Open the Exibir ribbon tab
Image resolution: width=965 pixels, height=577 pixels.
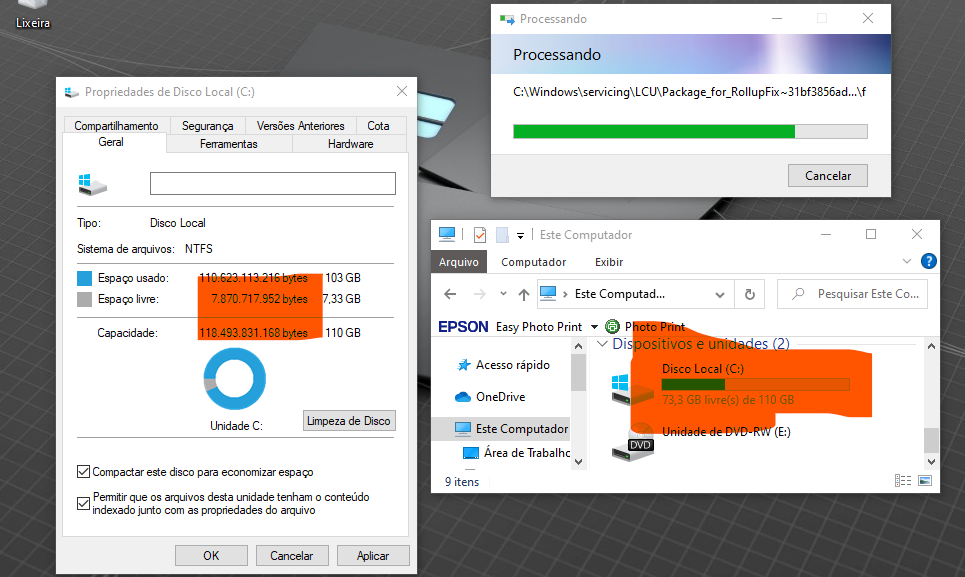pos(609,262)
